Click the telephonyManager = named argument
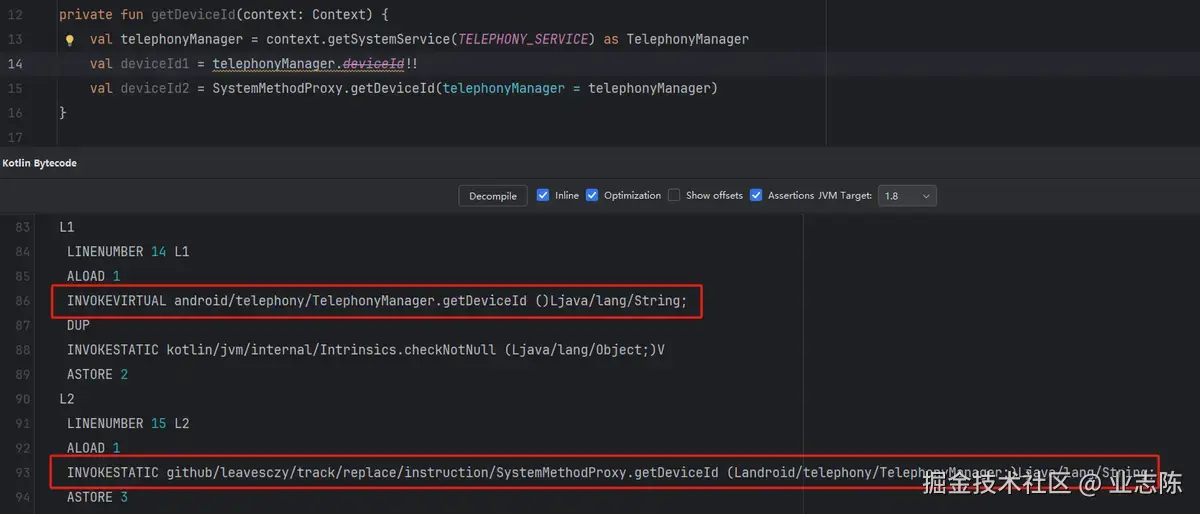The width and height of the screenshot is (1200, 514). (511, 88)
